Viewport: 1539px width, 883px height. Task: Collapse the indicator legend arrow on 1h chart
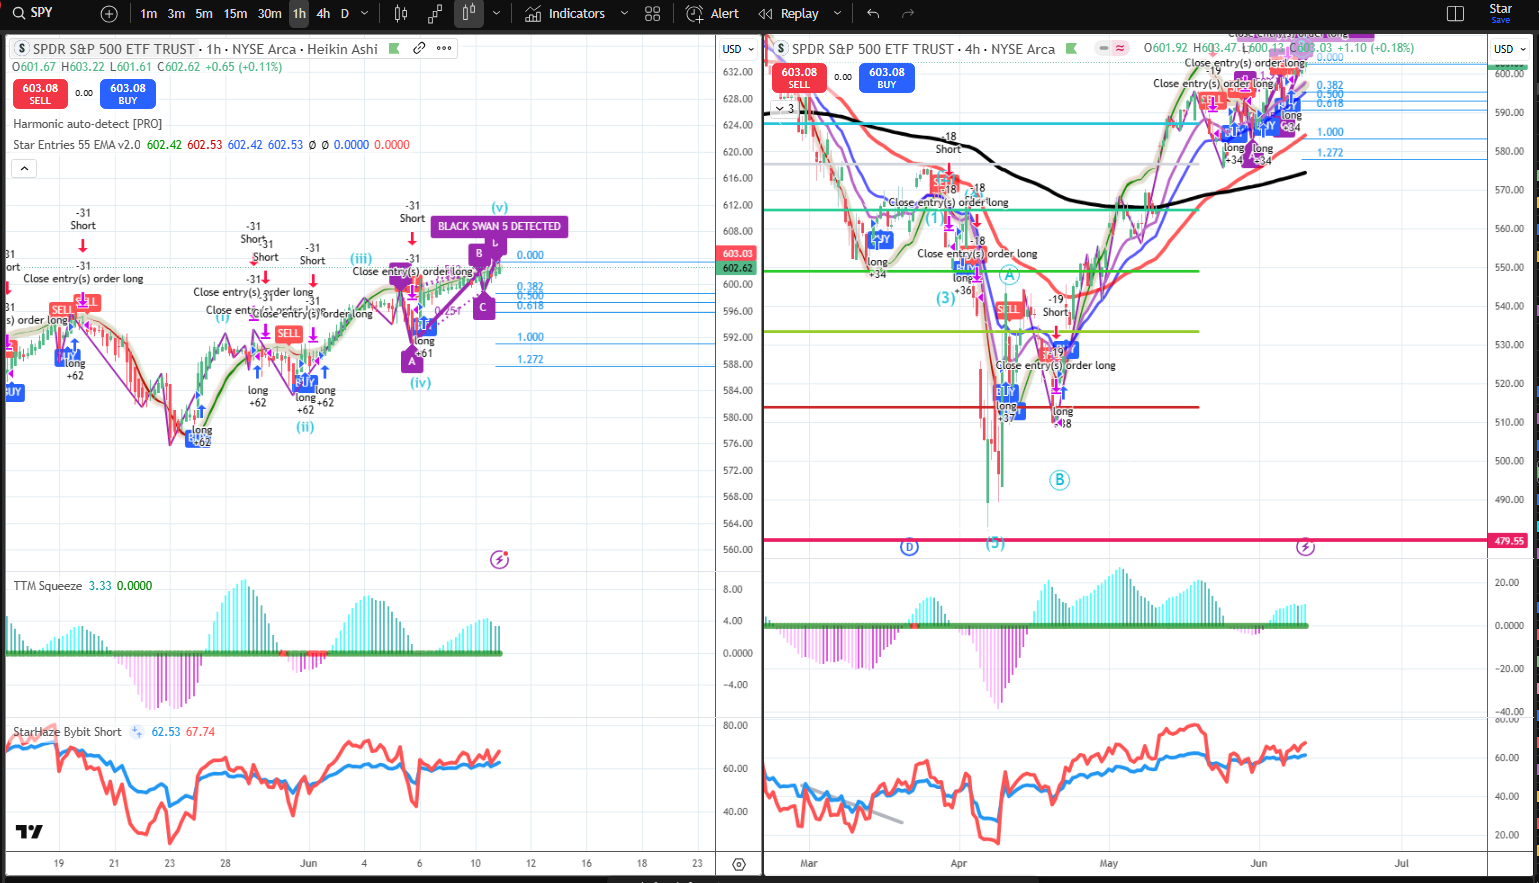pos(24,169)
